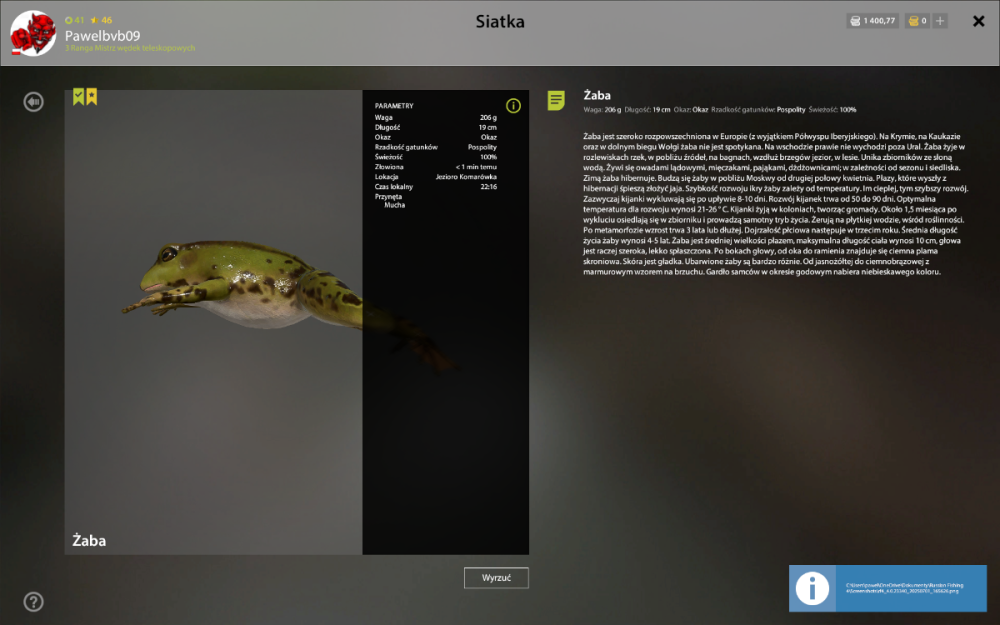Screen dimensions: 1000x625
Task: Click the star rating 46 indicator
Action: coord(101,20)
